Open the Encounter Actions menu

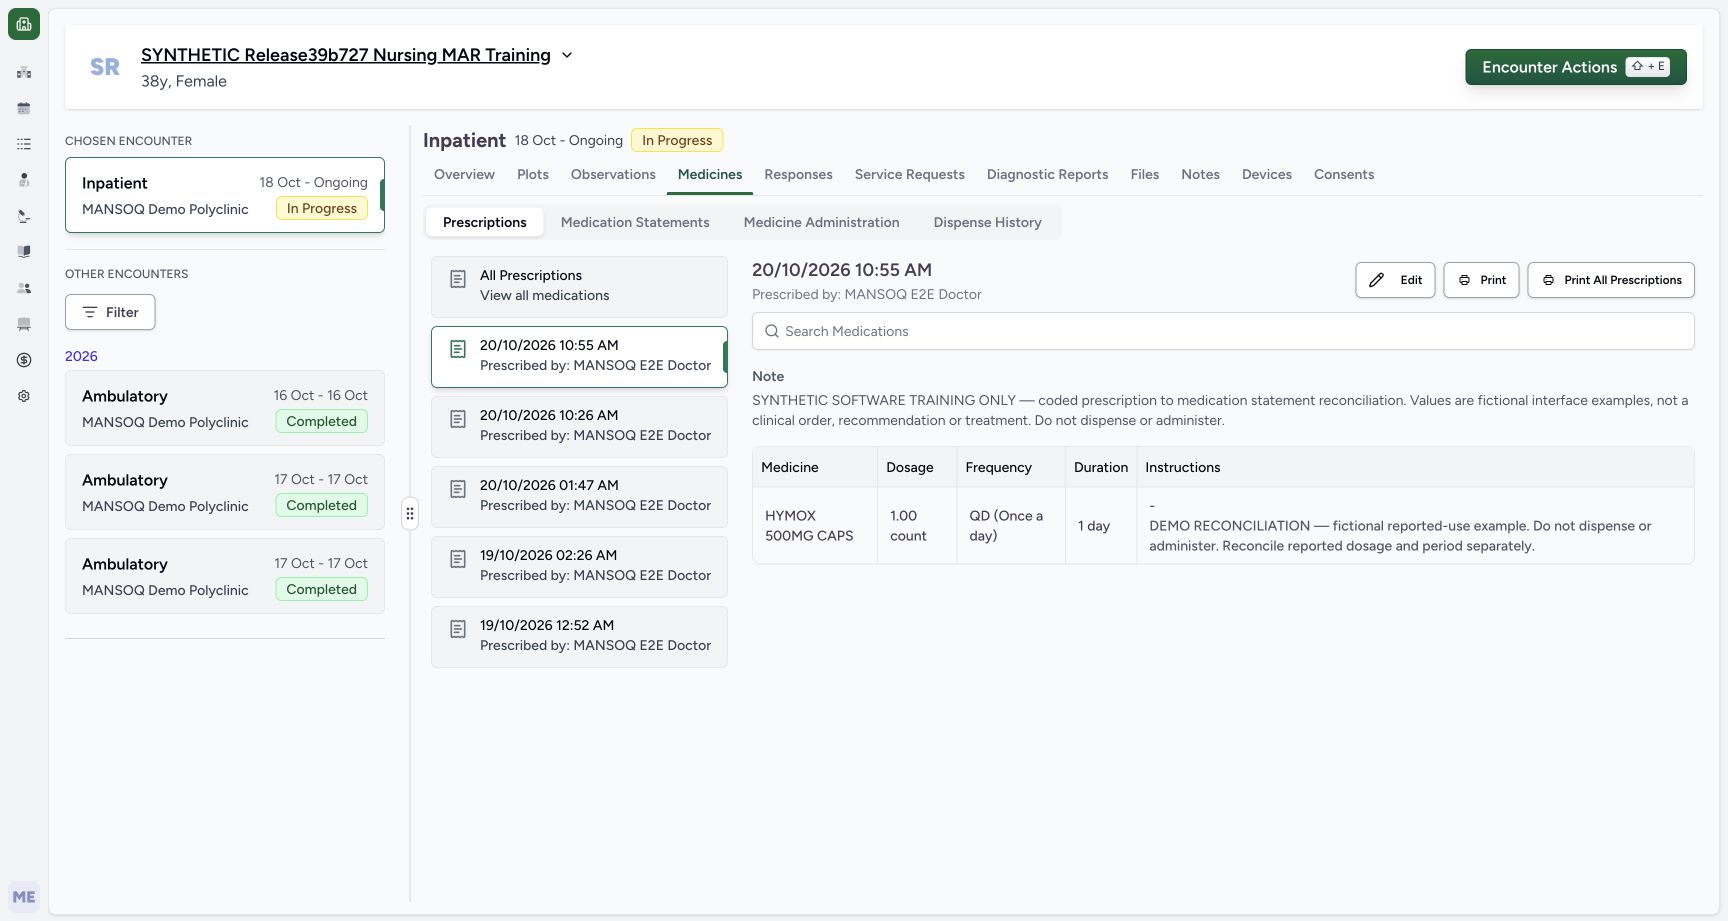[x=1575, y=67]
